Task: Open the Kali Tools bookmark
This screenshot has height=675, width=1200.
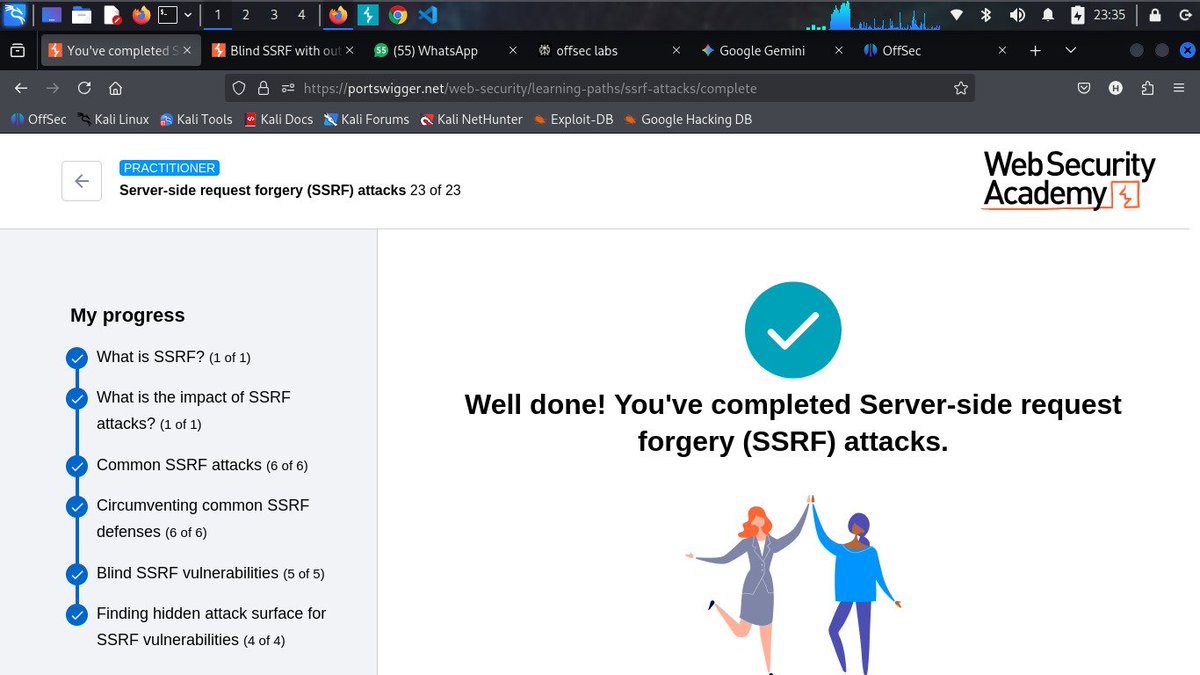Action: coord(196,119)
